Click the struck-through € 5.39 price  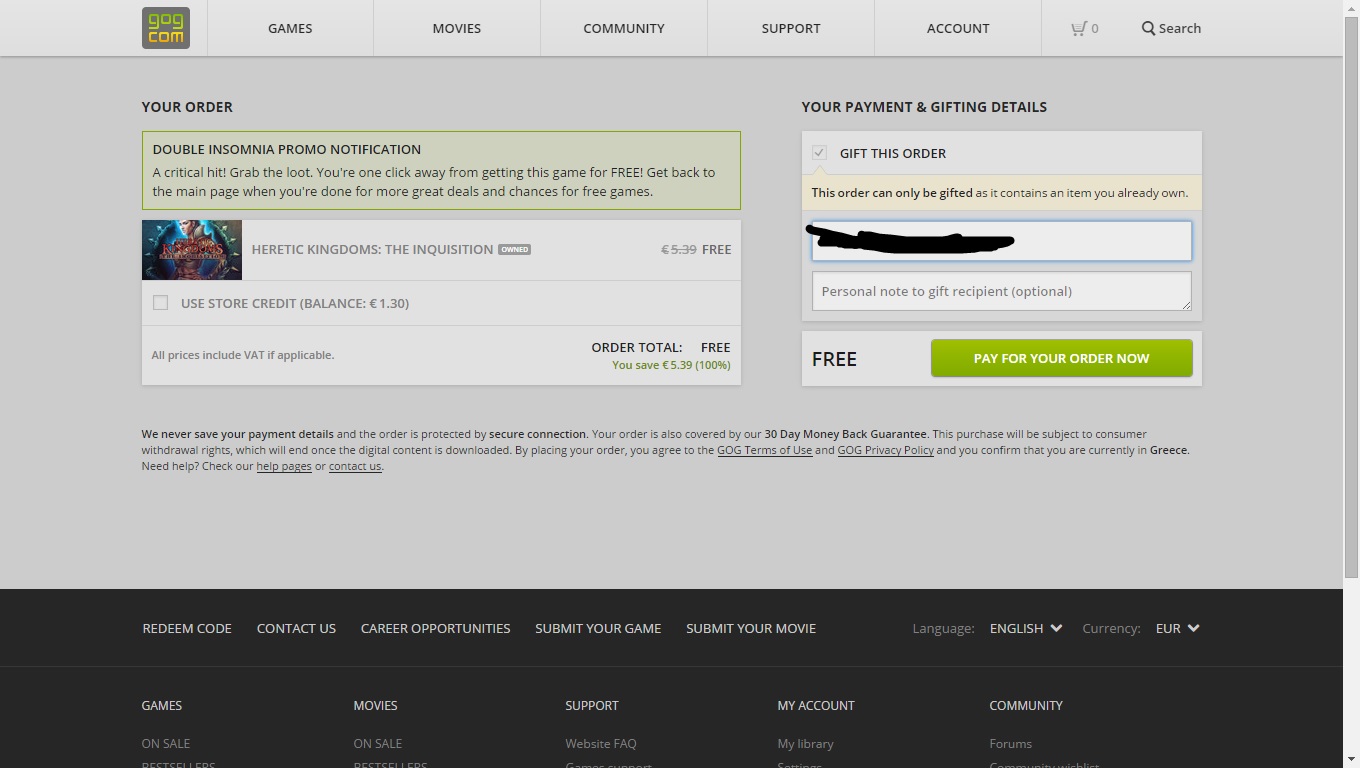coord(679,249)
